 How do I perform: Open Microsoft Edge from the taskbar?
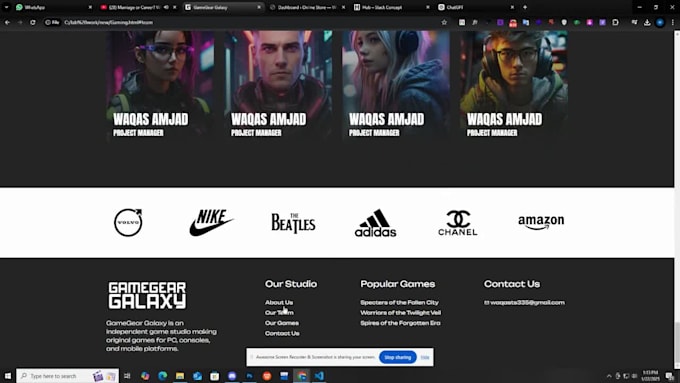(x=163, y=376)
